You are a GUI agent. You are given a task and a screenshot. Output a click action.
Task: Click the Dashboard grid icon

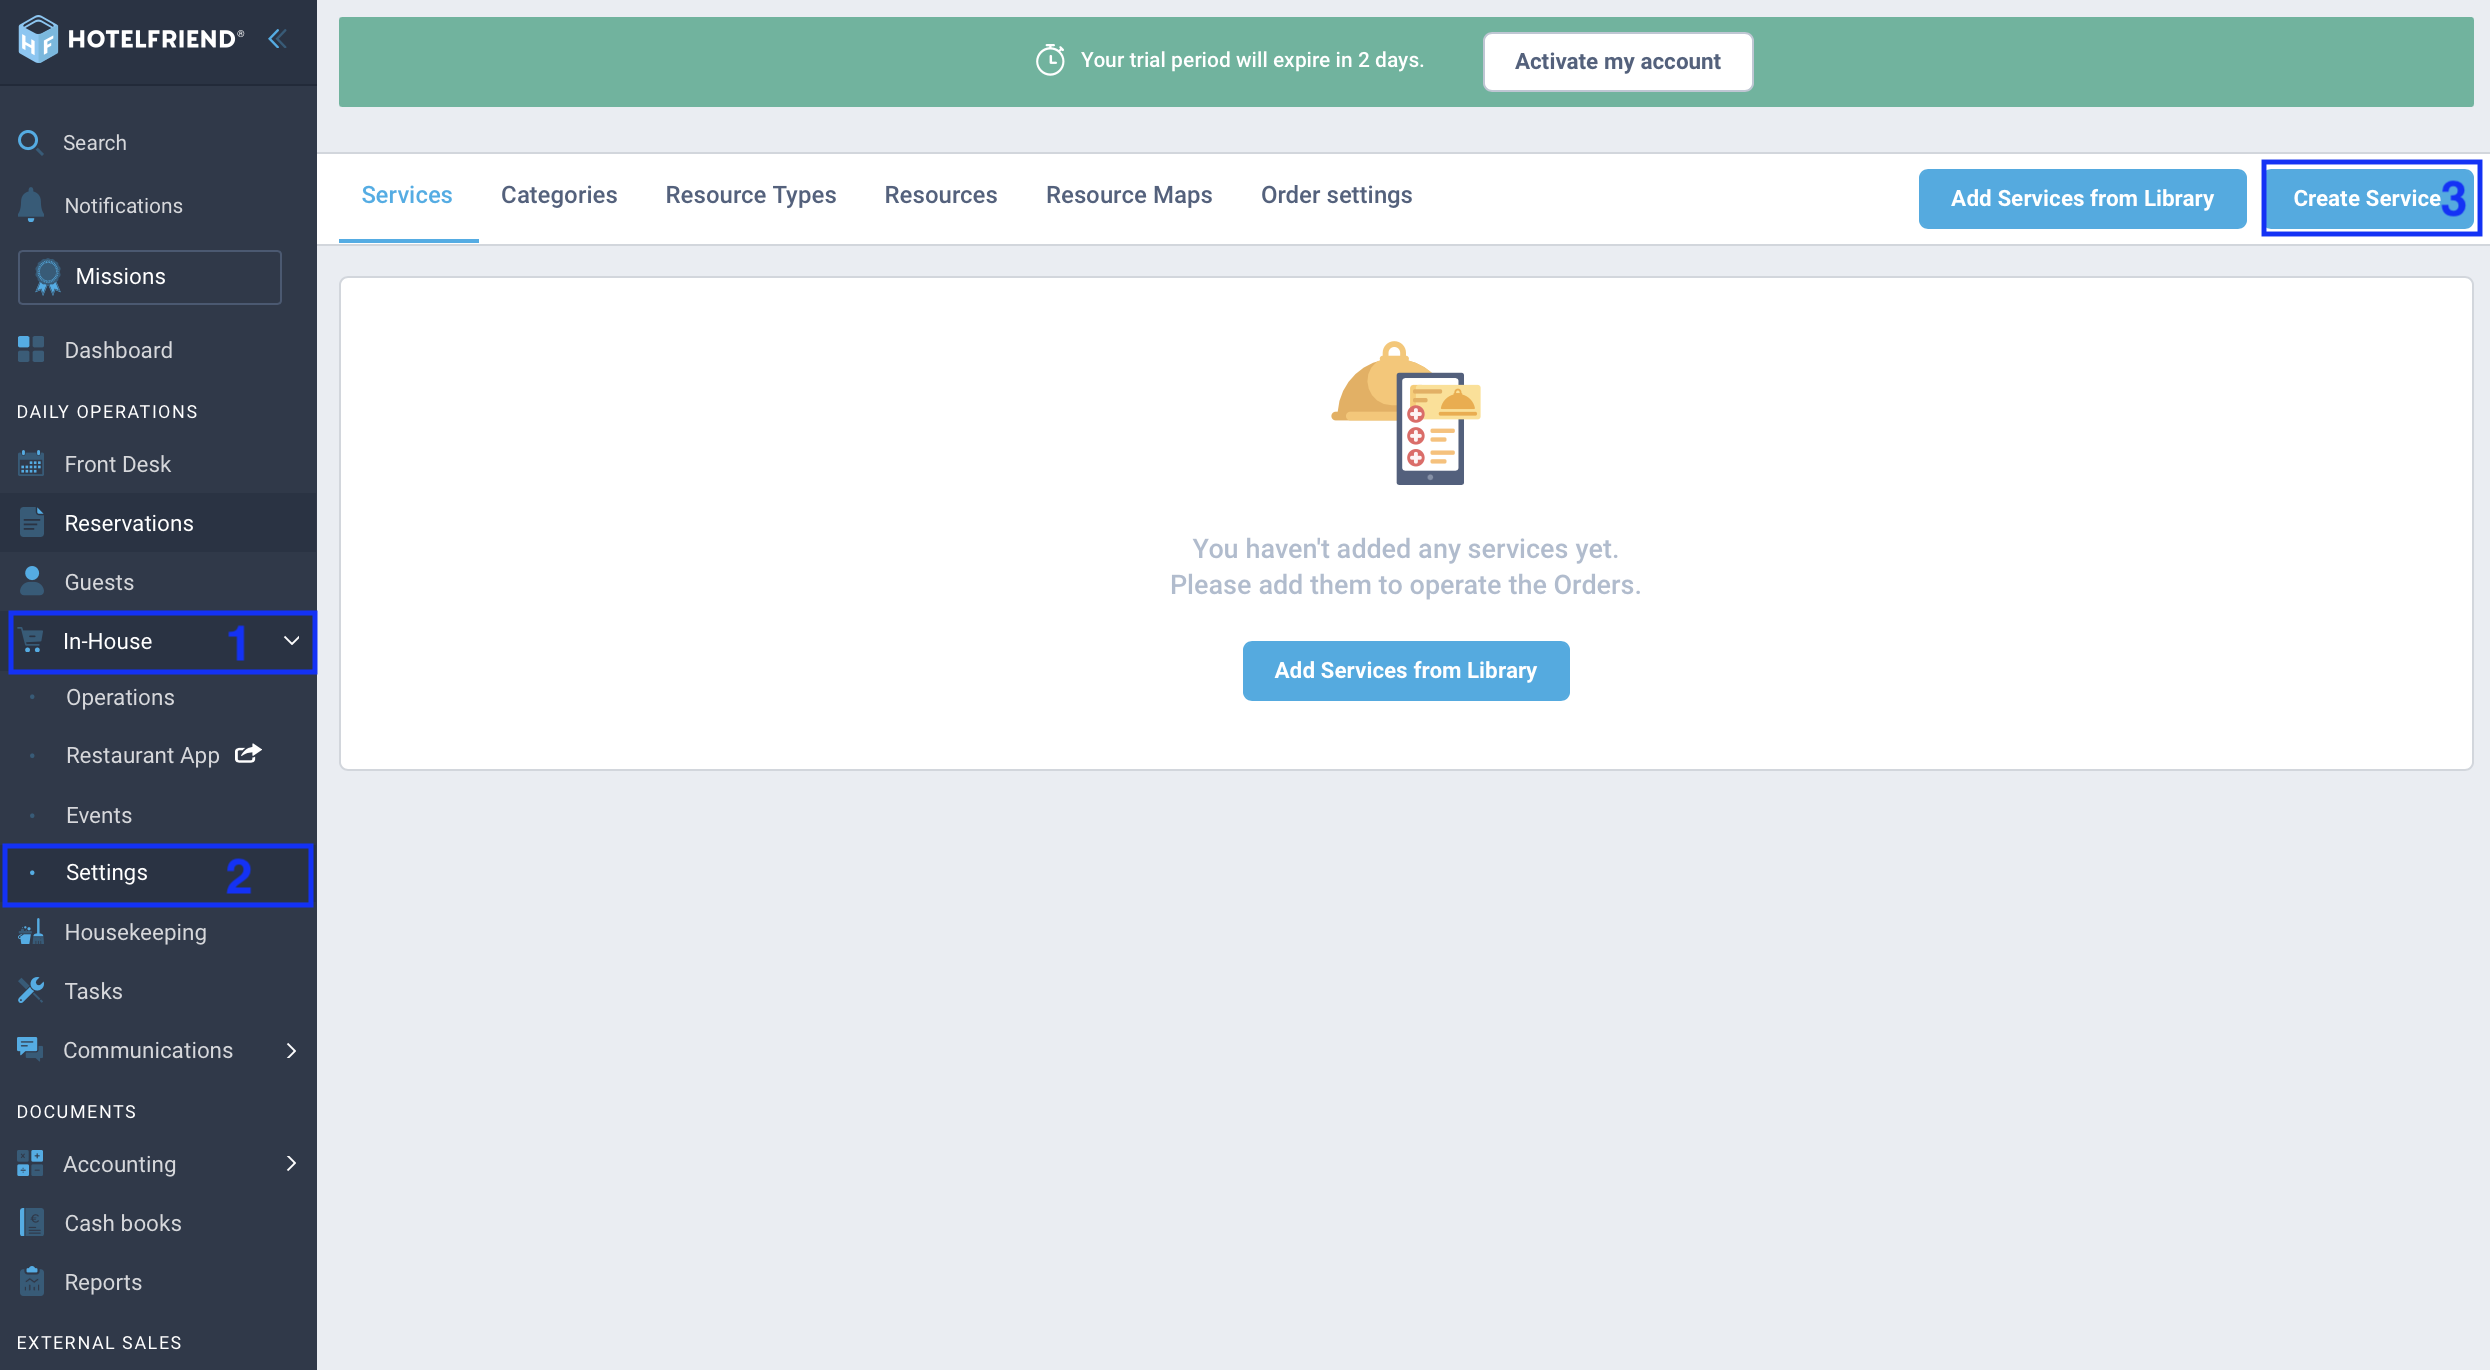coord(31,350)
